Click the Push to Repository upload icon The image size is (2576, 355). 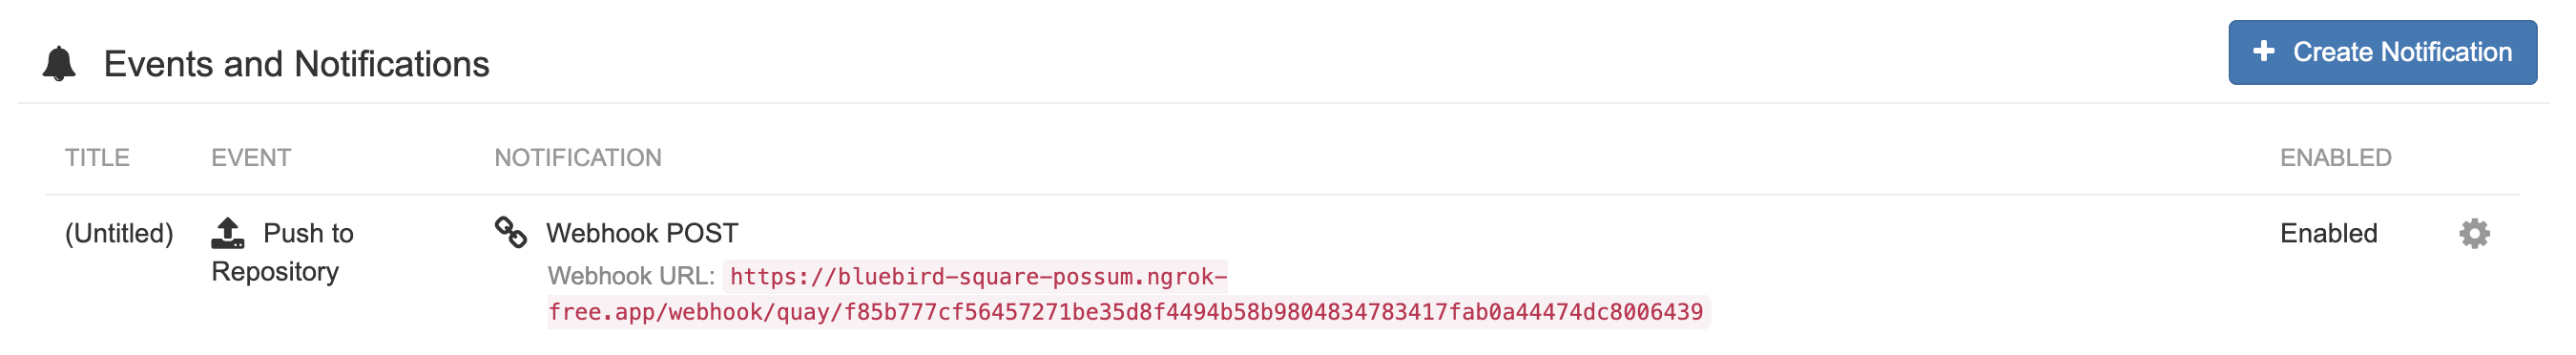pos(228,233)
